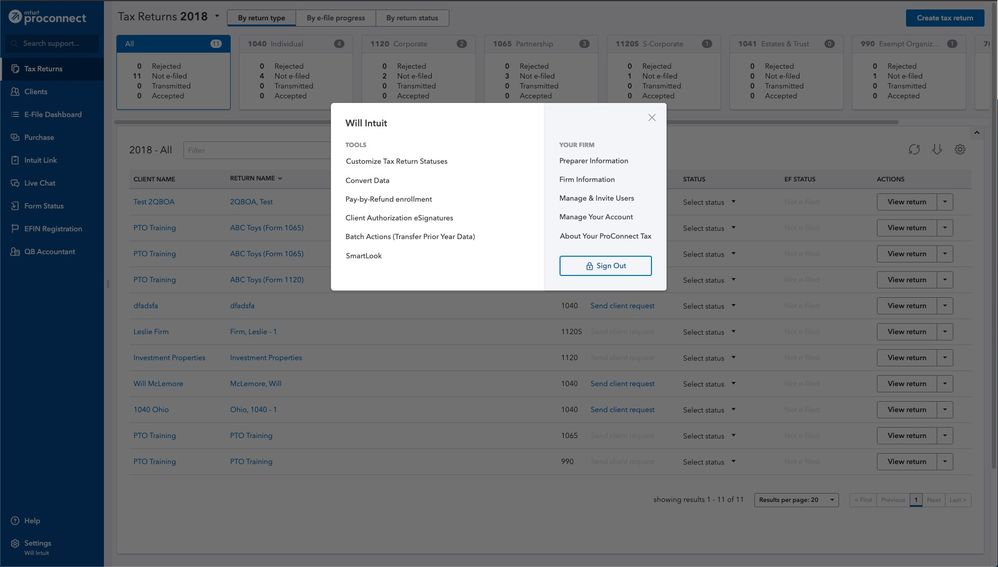998x567 pixels.
Task: Close the Will Intuit popup with X icon
Action: pyautogui.click(x=652, y=118)
